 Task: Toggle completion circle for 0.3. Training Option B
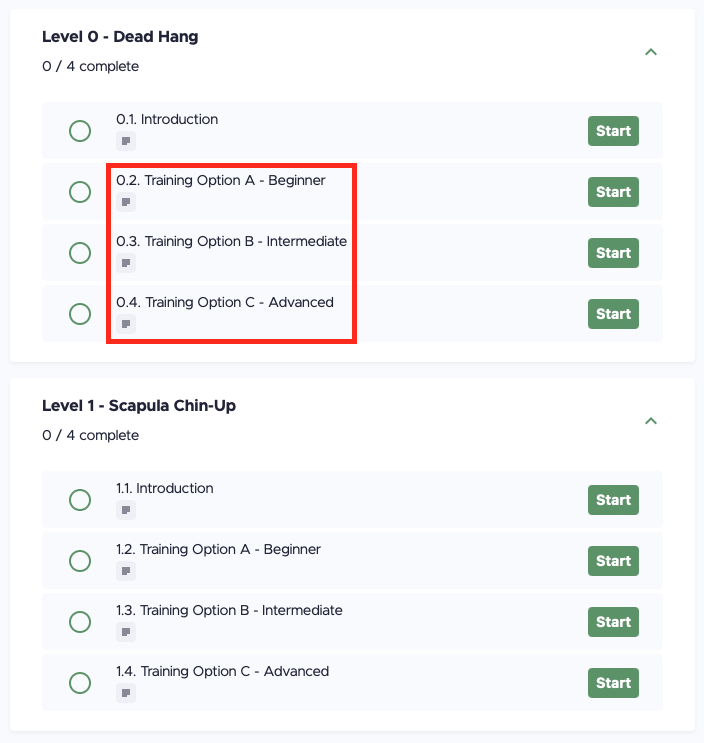[80, 253]
